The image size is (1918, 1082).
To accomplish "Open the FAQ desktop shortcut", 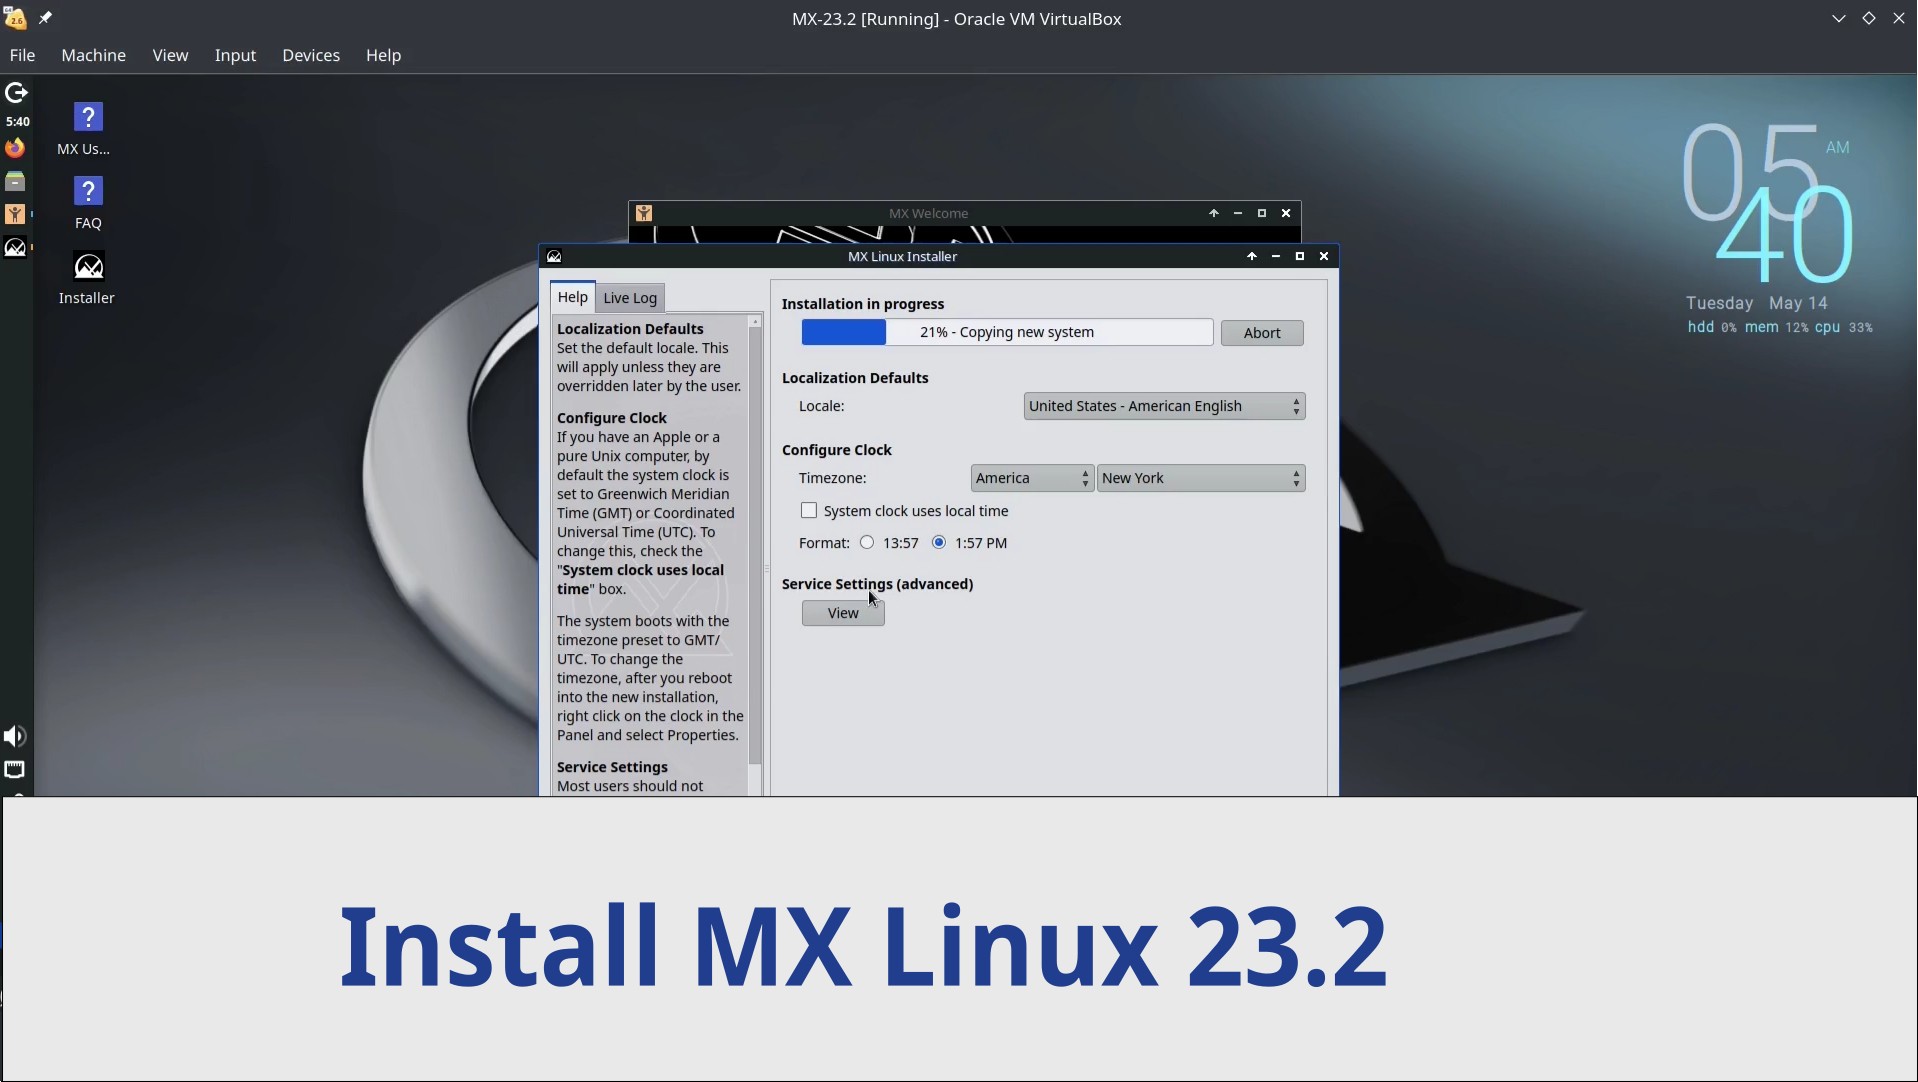I will click(88, 192).
